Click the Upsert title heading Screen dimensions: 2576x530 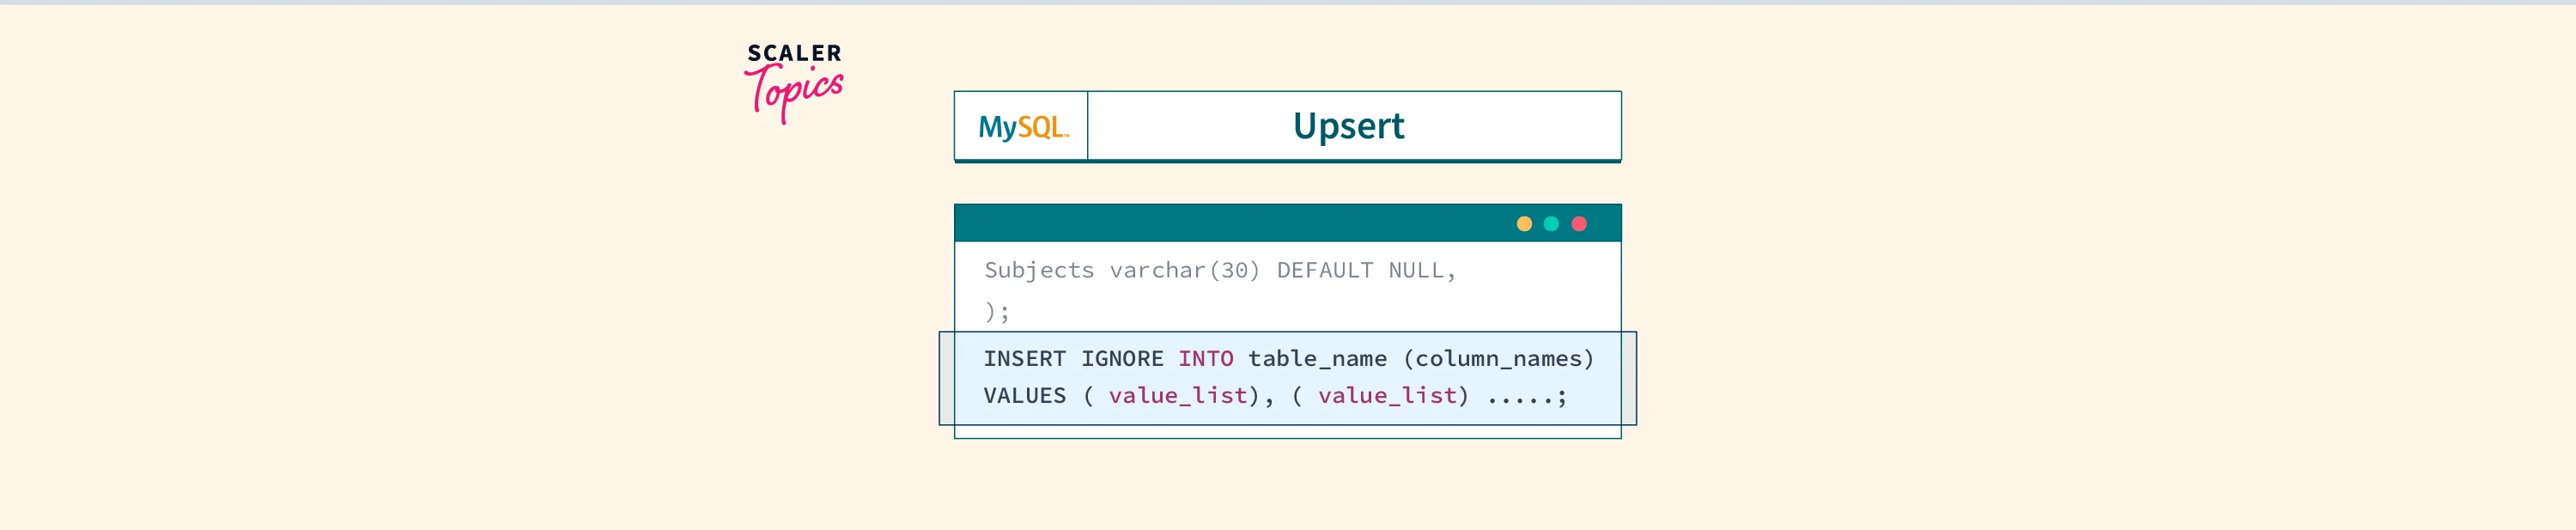pyautogui.click(x=1348, y=126)
